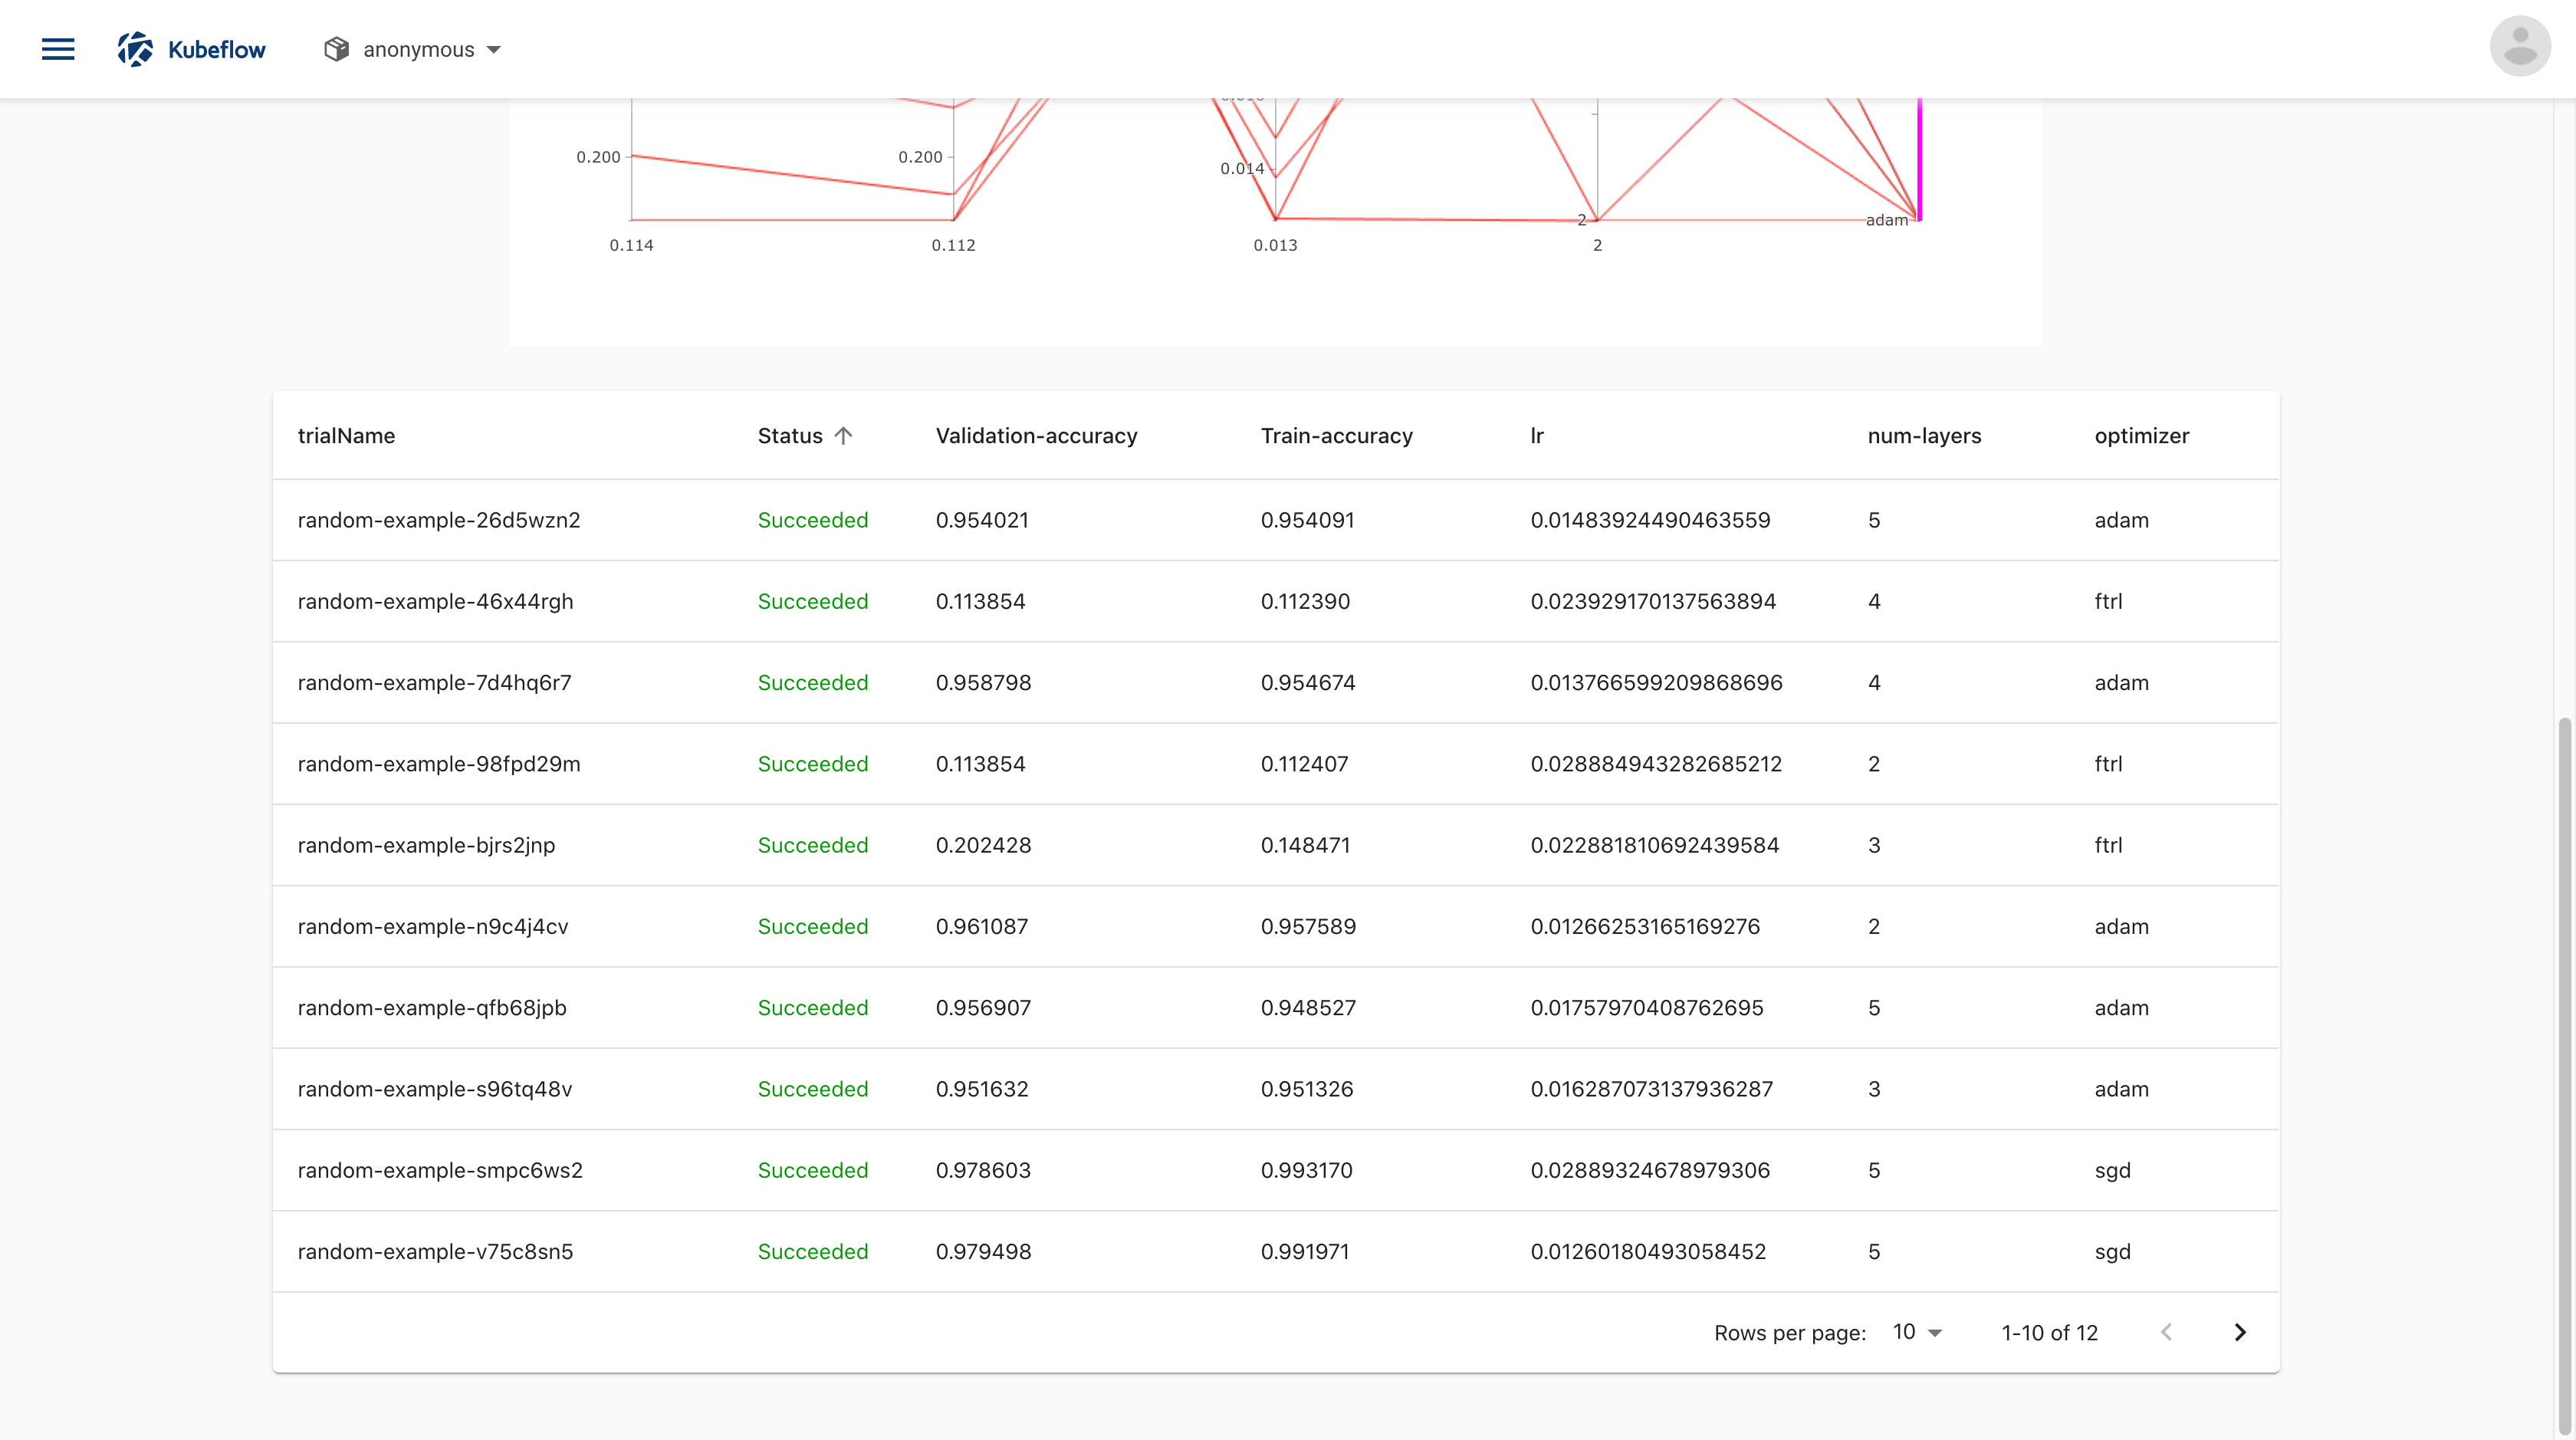The height and width of the screenshot is (1440, 2576).
Task: Click train accuracy value 0.993170
Action: click(1306, 1170)
